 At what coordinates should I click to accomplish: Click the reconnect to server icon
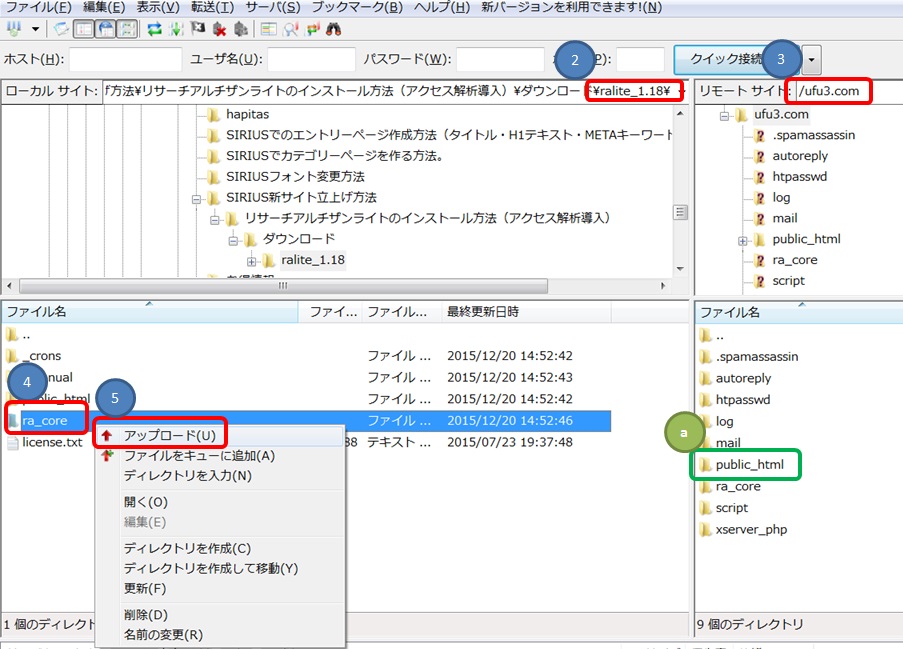pyautogui.click(x=240, y=29)
